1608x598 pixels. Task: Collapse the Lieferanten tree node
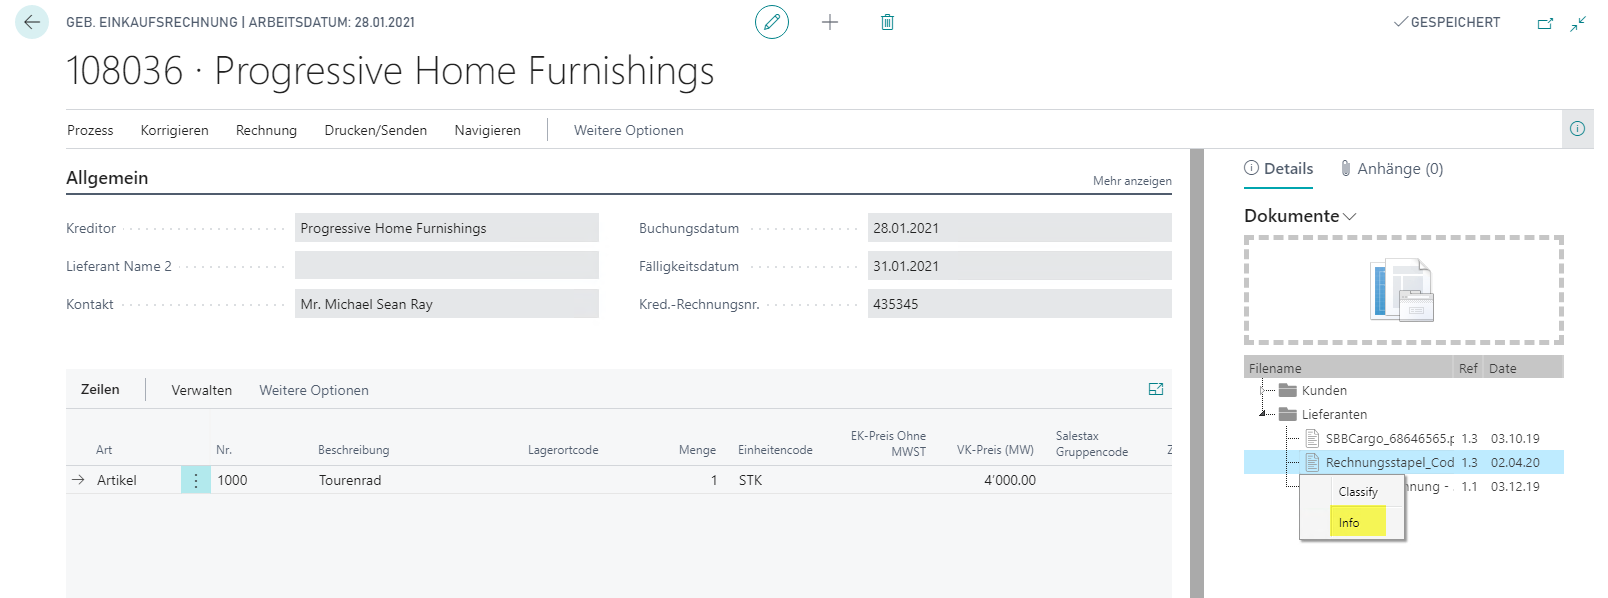pyautogui.click(x=1264, y=414)
